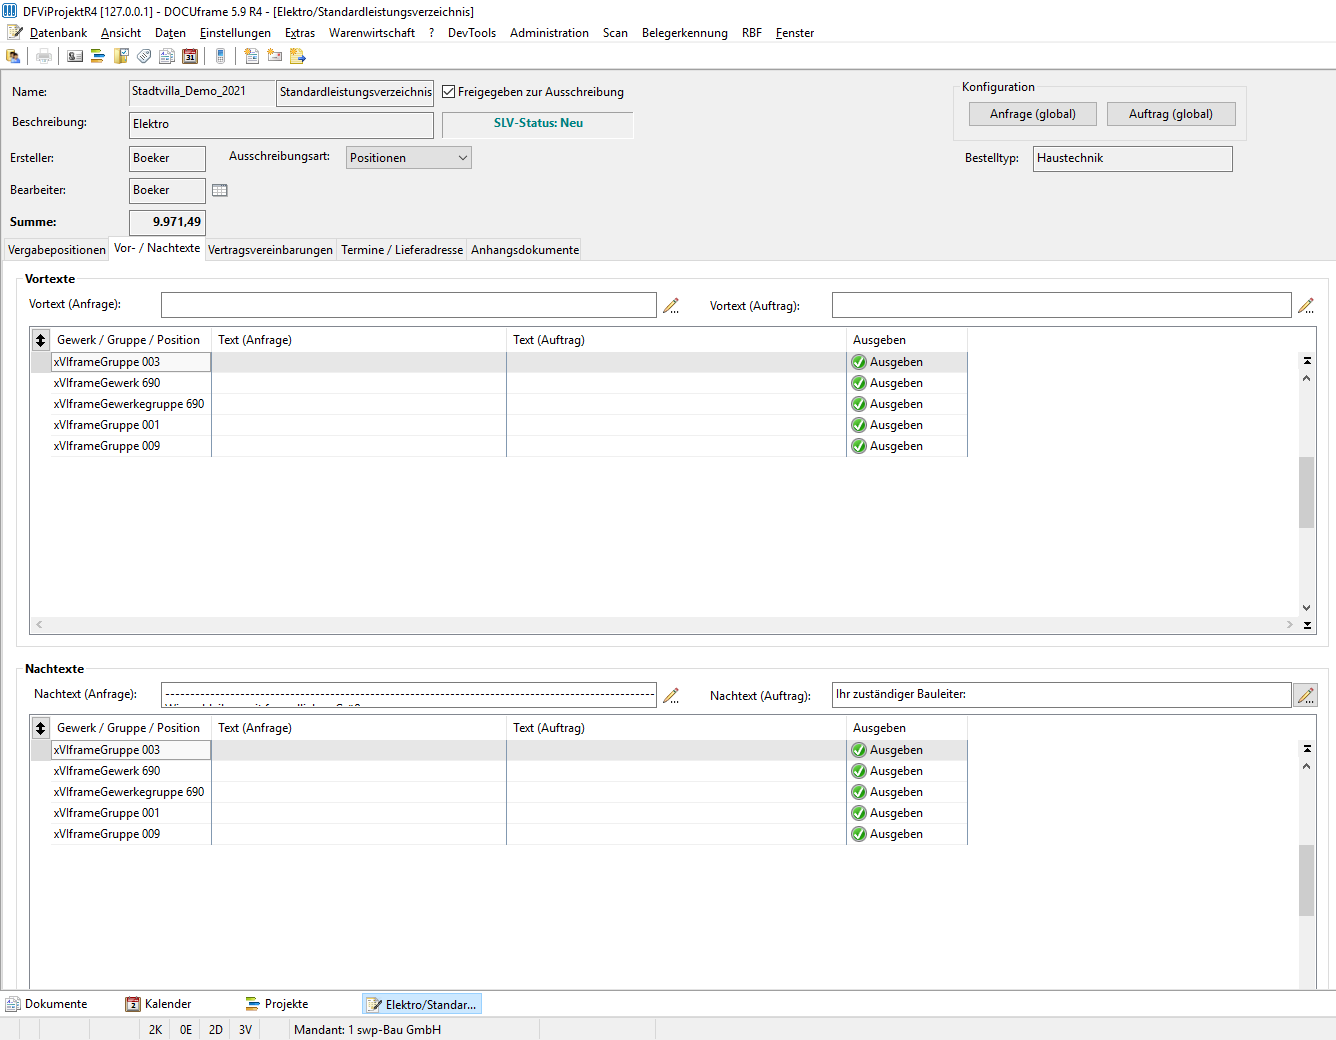The height and width of the screenshot is (1040, 1336).
Task: Open Projekte in bottom bar
Action: 277,1004
